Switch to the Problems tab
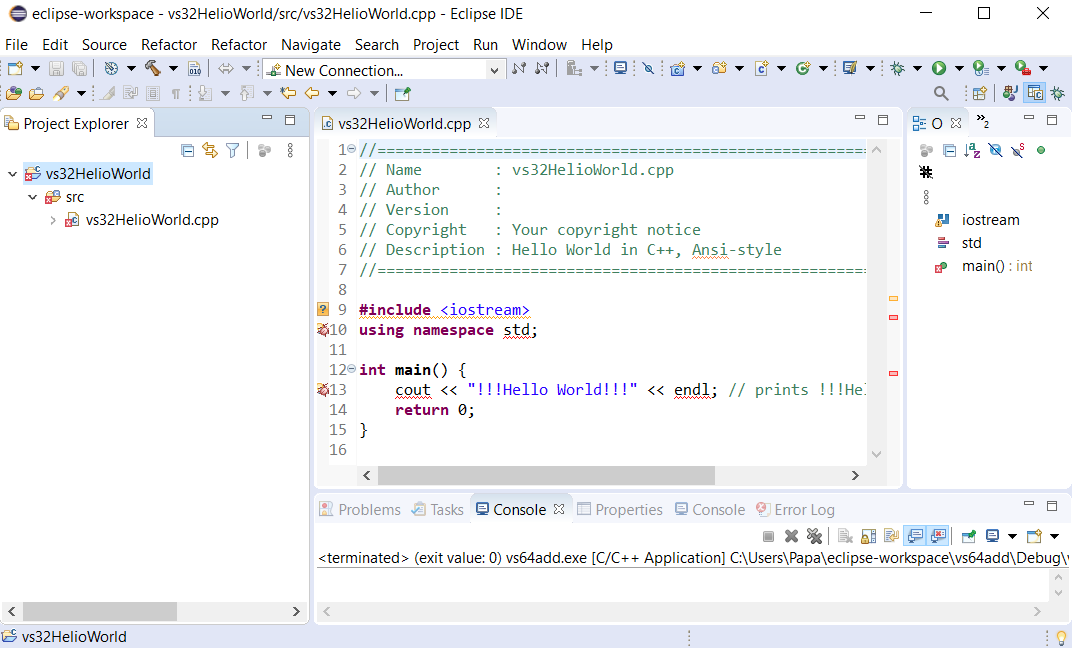The width and height of the screenshot is (1072, 648). coord(360,510)
